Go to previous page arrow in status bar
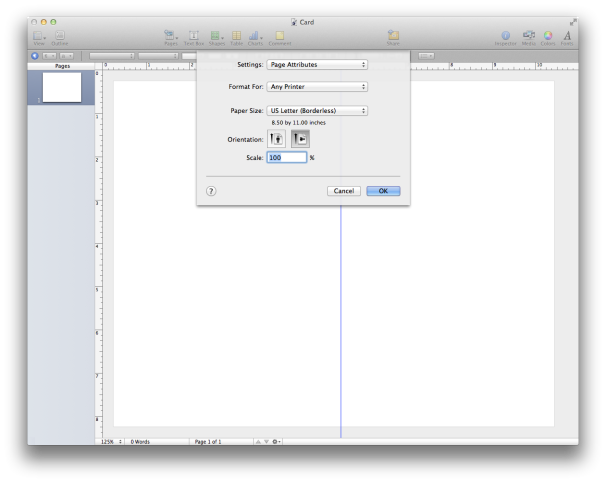 pos(258,442)
